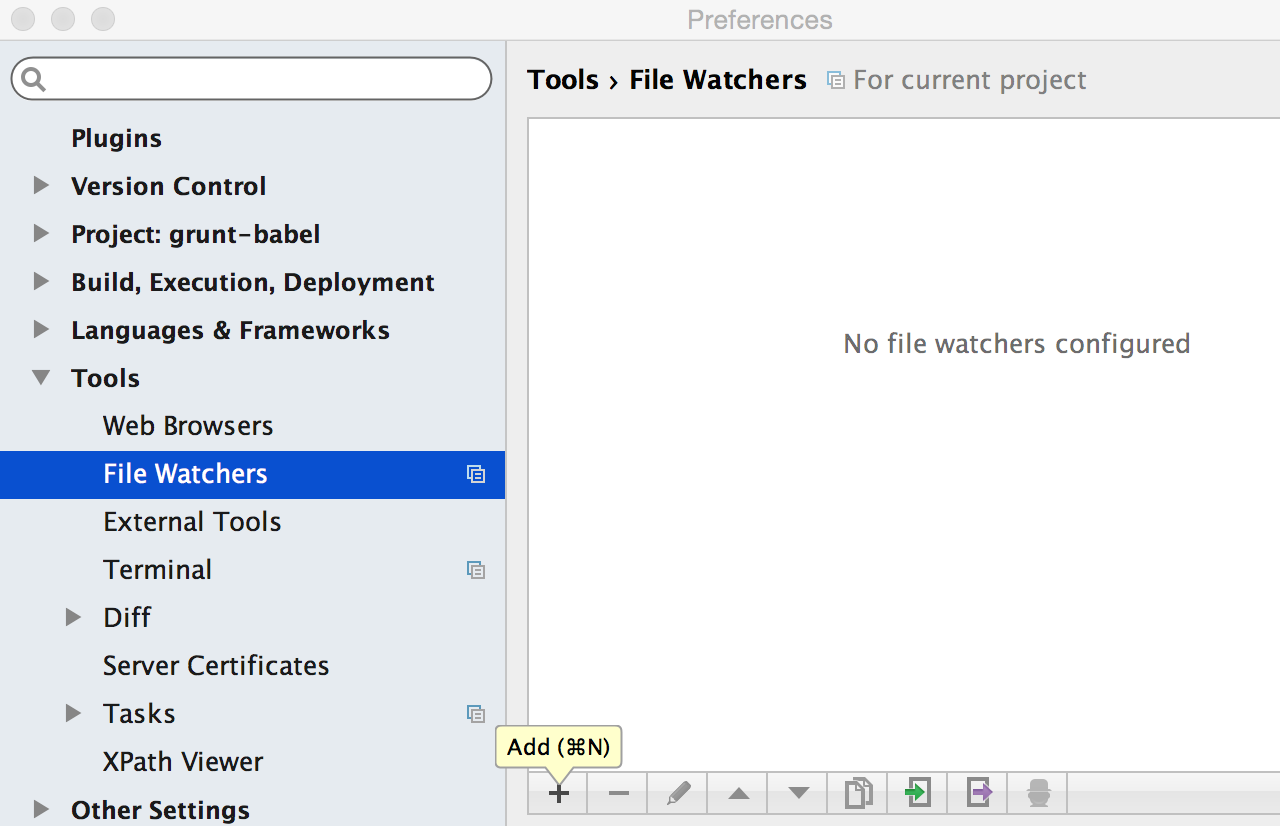This screenshot has height=826, width=1280.
Task: Click inside the settings search field
Action: click(250, 78)
